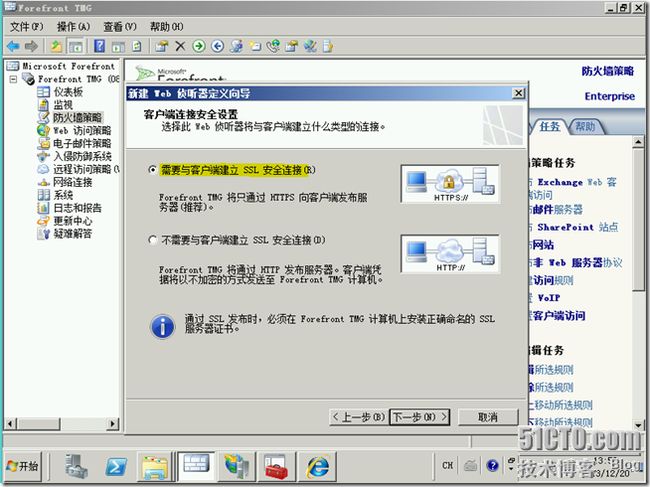
Task: Open 更新中心 node
Action: click(x=73, y=221)
